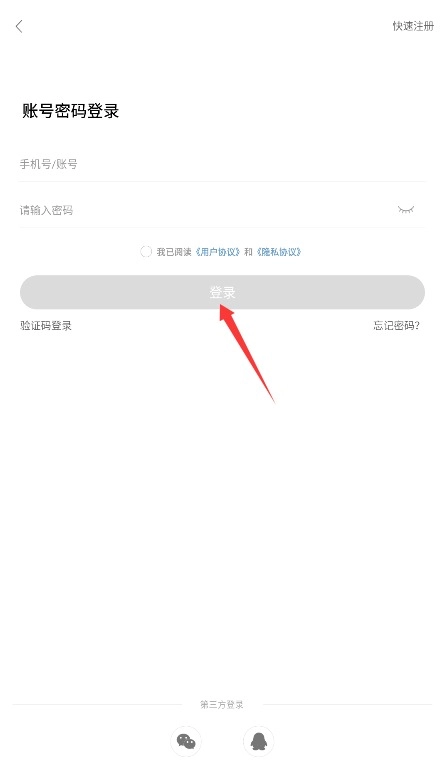Open the 《隐私协议》 link
This screenshot has width=444, height=778.
[279, 252]
